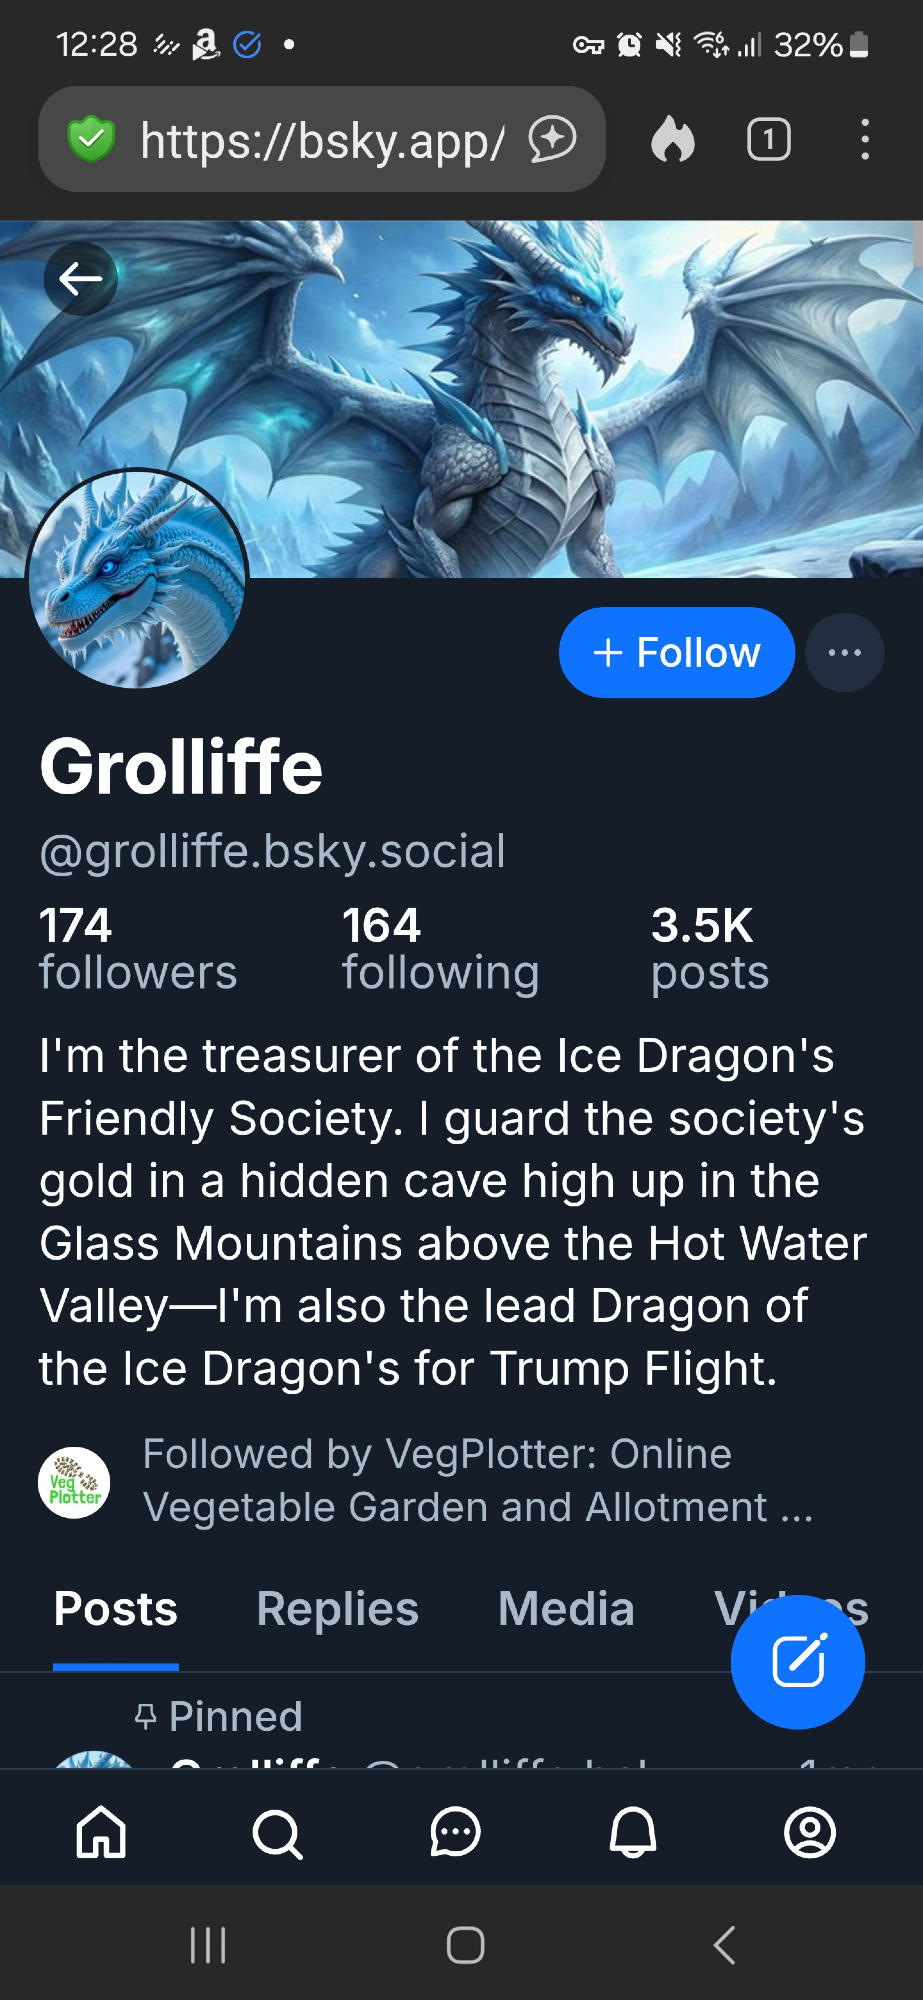Tap the green shield site security icon
This screenshot has height=2000, width=923.
click(x=91, y=139)
